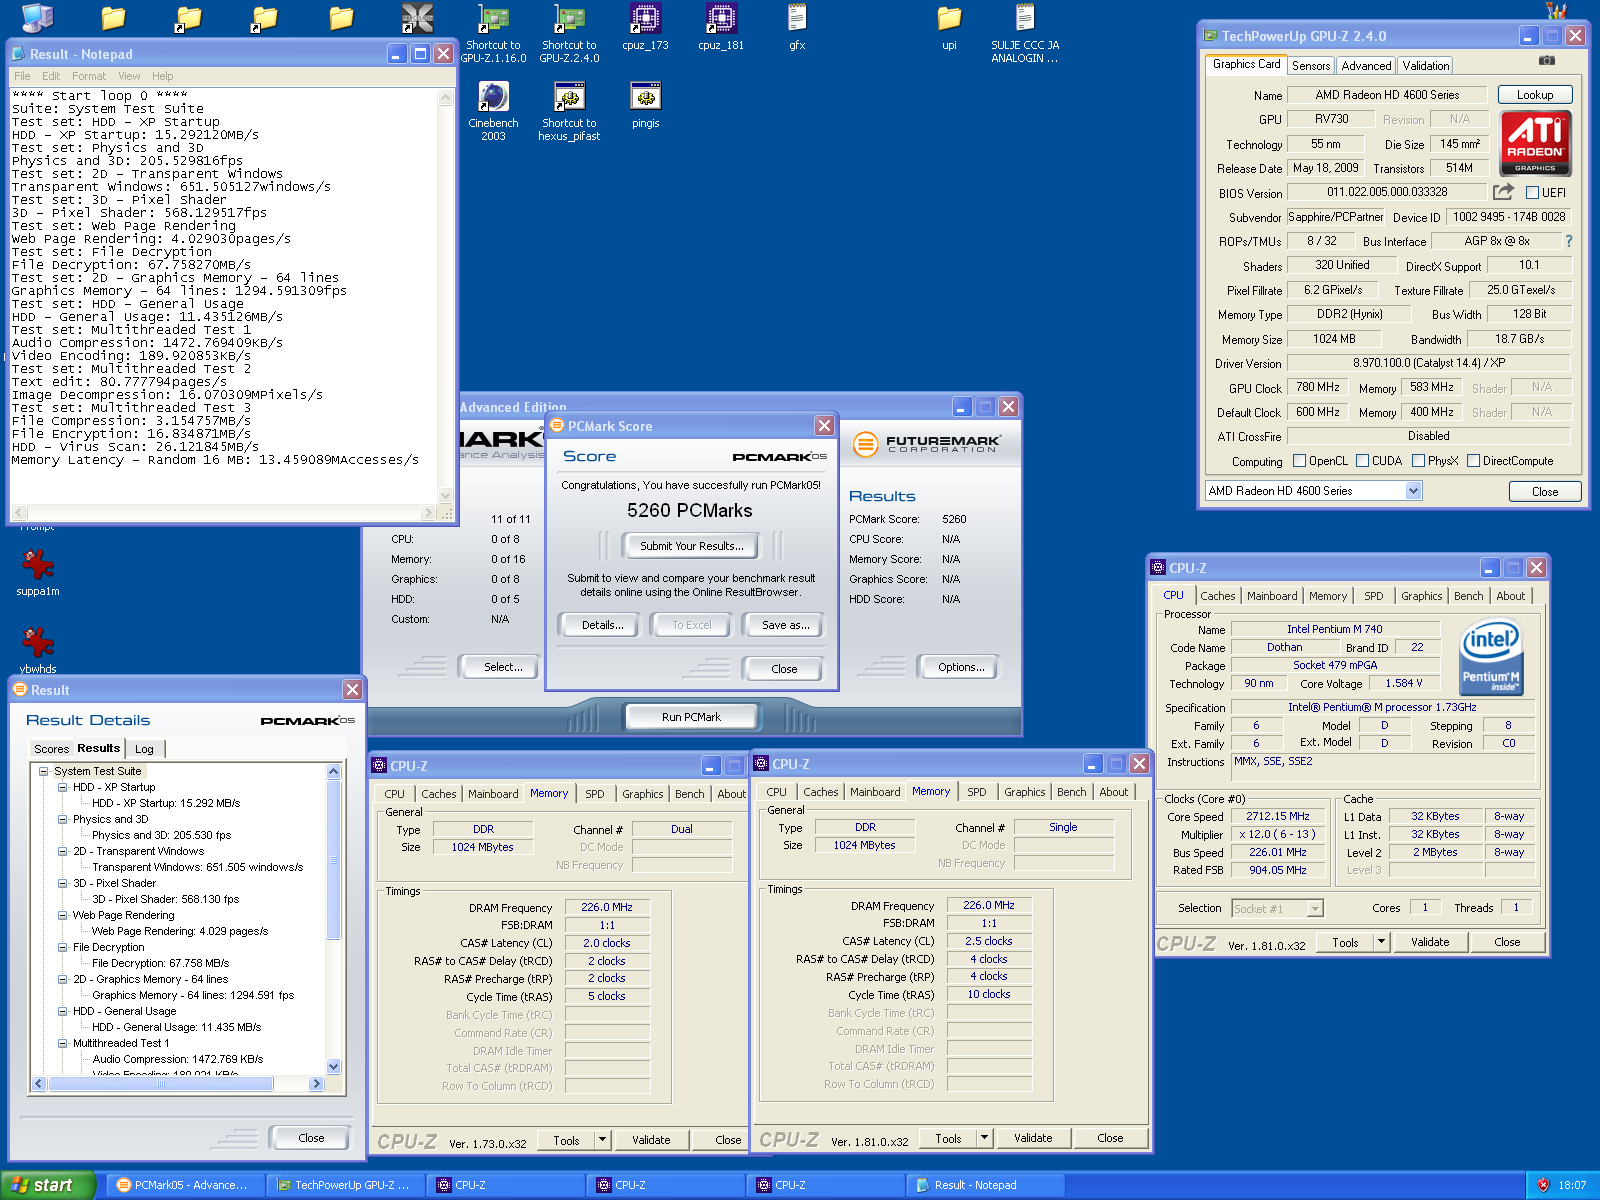Click Result Details vertical scrollbar down arrow
The height and width of the screenshot is (1200, 1600).
tap(334, 1067)
